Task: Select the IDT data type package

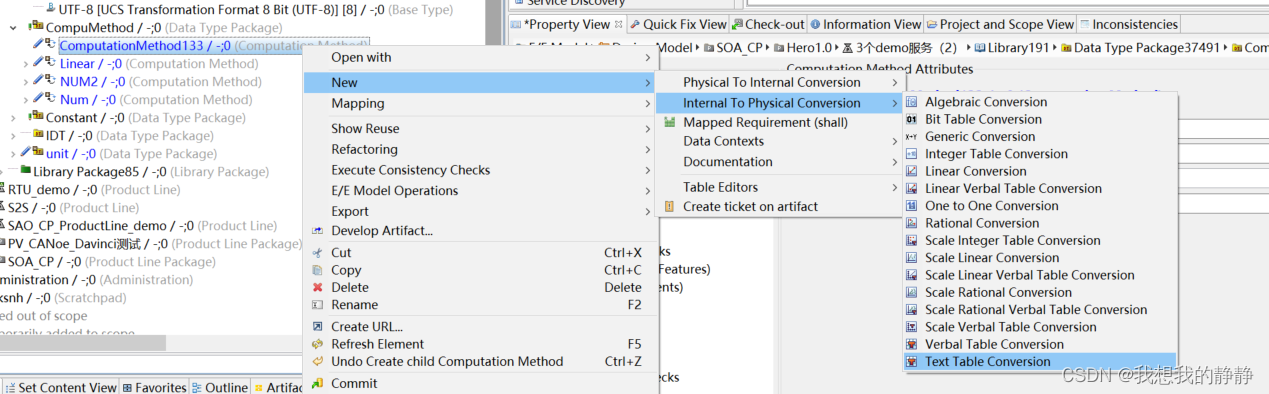Action: pos(129,136)
